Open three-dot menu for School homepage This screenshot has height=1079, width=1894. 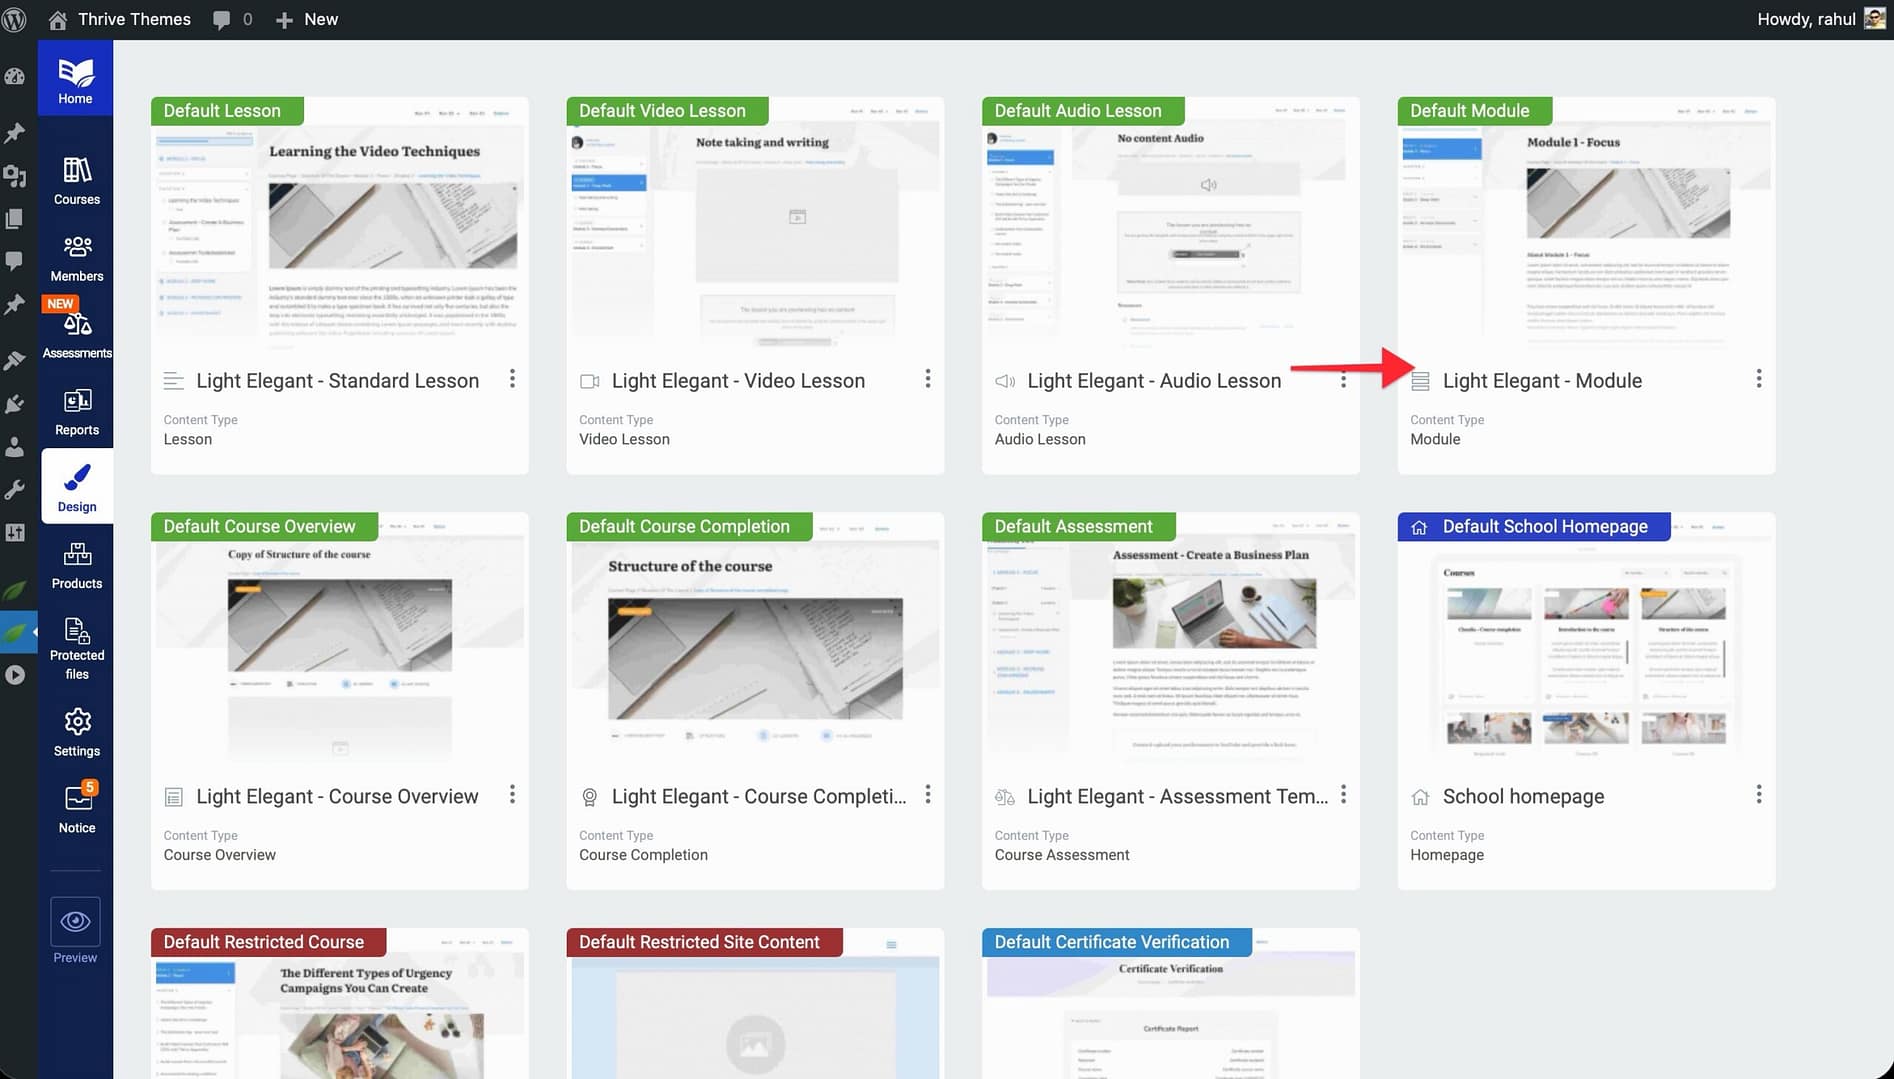click(1758, 795)
